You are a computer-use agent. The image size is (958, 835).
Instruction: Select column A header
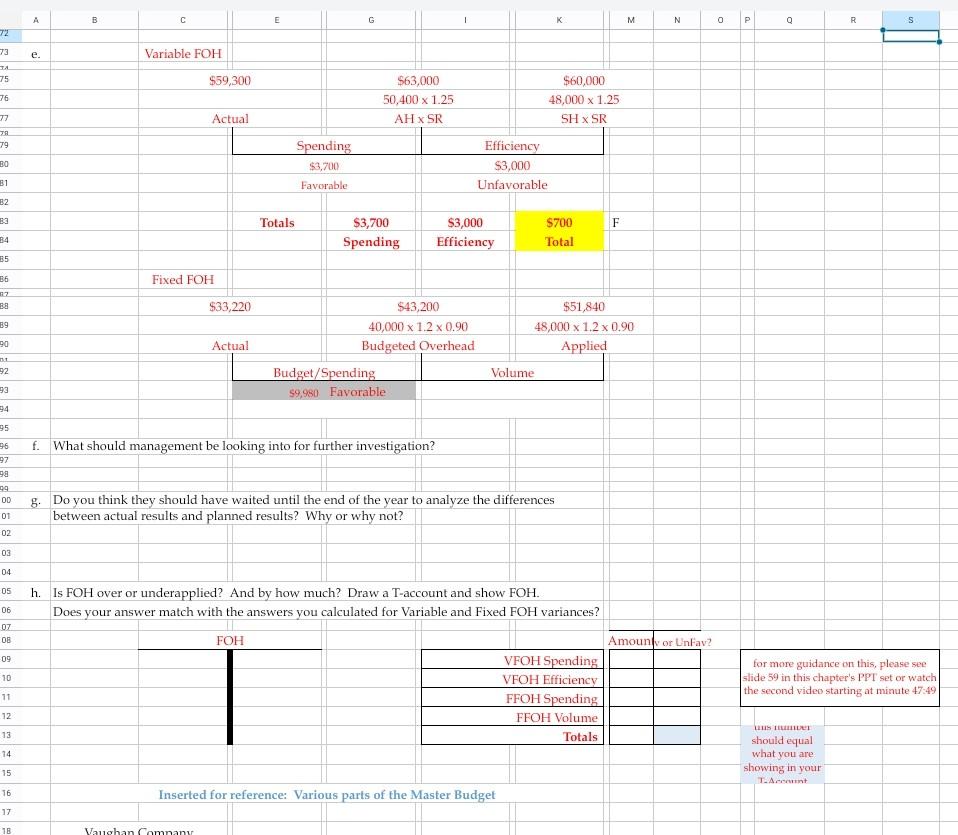[36, 19]
